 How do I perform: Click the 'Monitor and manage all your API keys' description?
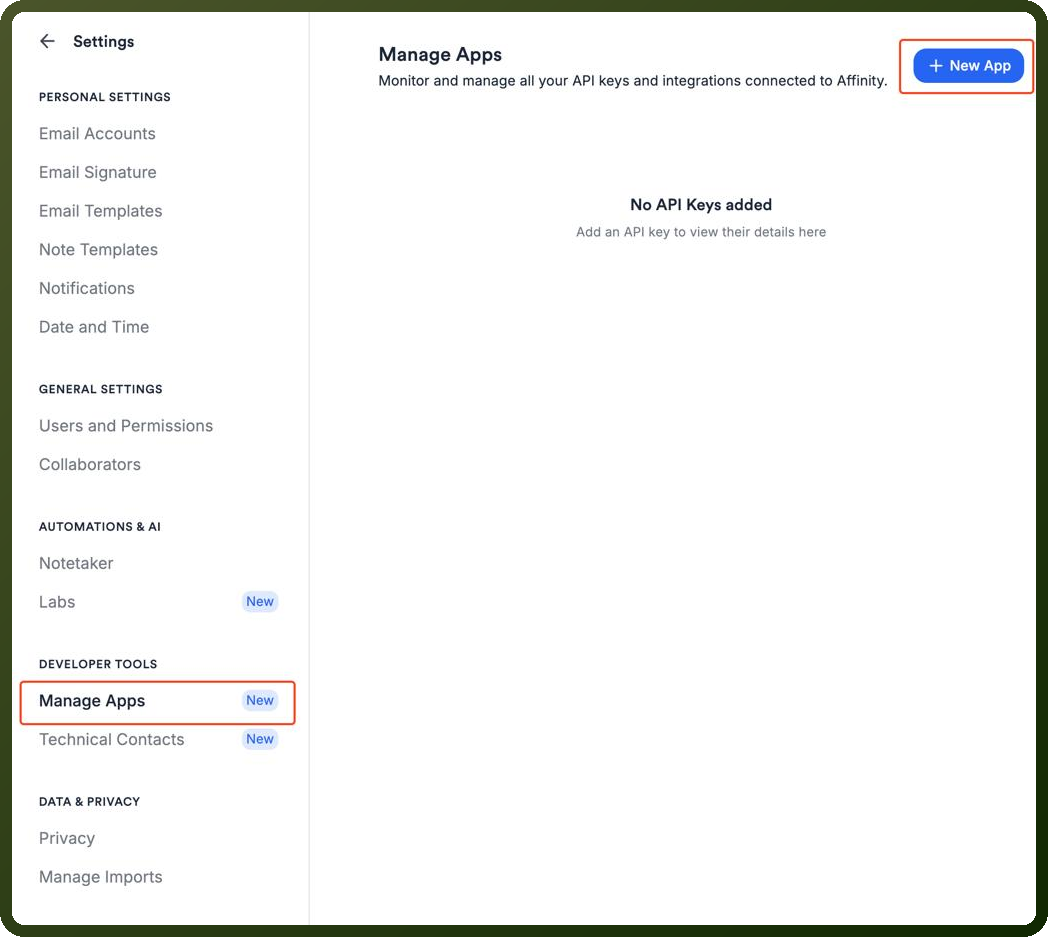(632, 81)
